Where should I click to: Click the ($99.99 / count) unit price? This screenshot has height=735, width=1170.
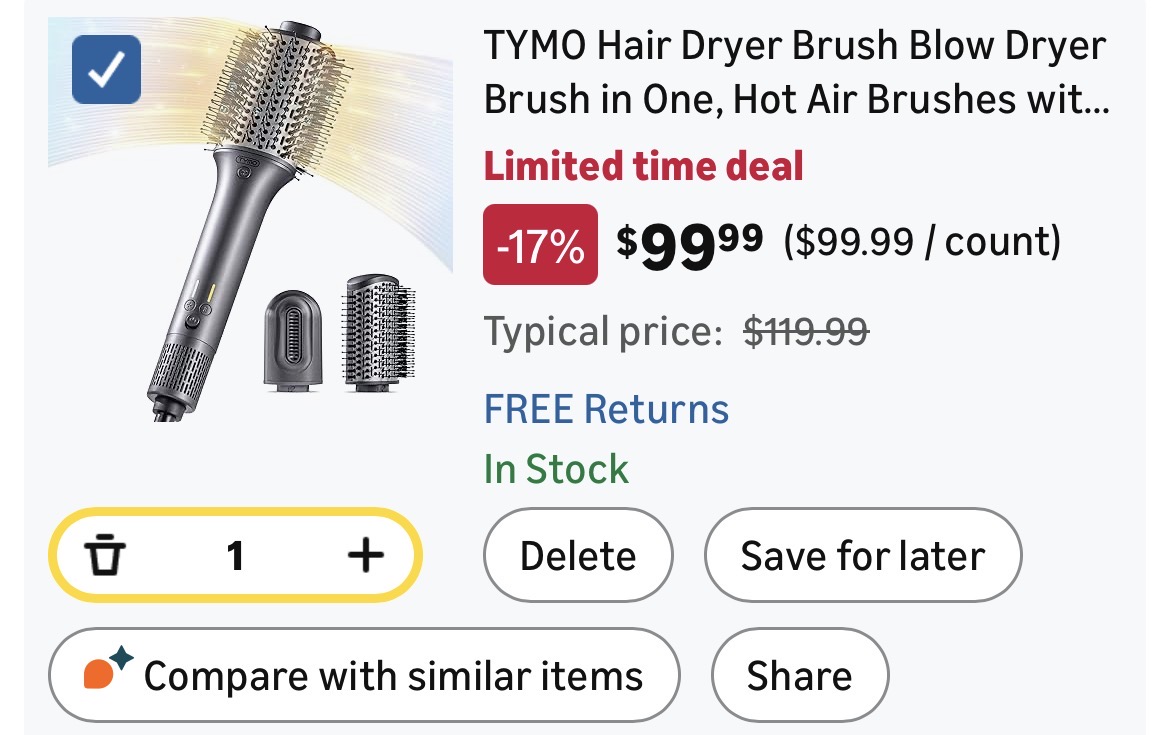pyautogui.click(x=921, y=241)
